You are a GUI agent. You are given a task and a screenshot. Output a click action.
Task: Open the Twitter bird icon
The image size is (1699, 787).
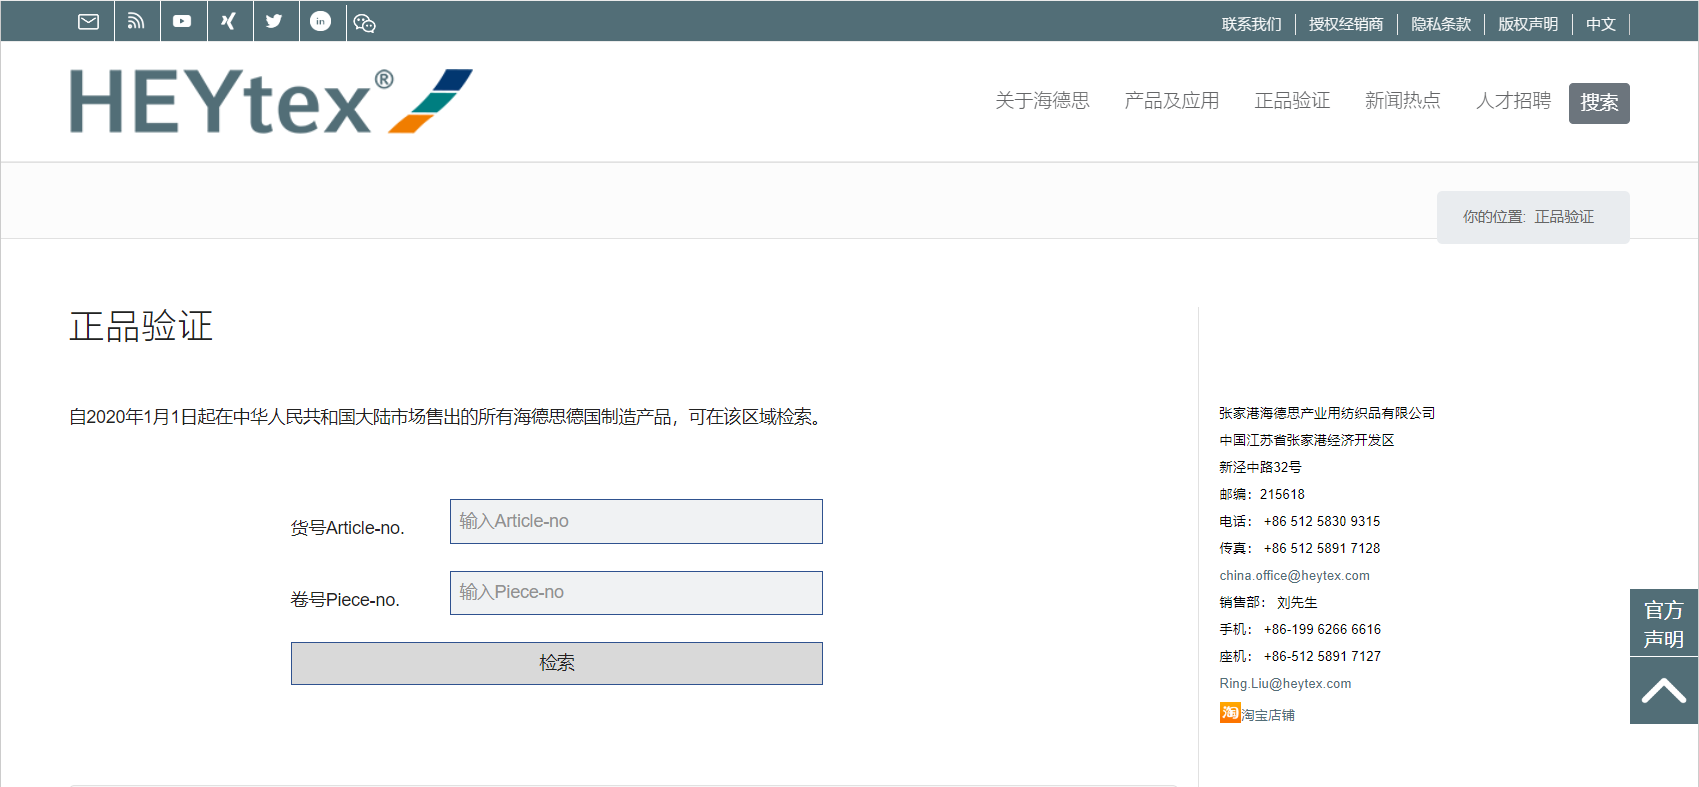click(x=274, y=22)
